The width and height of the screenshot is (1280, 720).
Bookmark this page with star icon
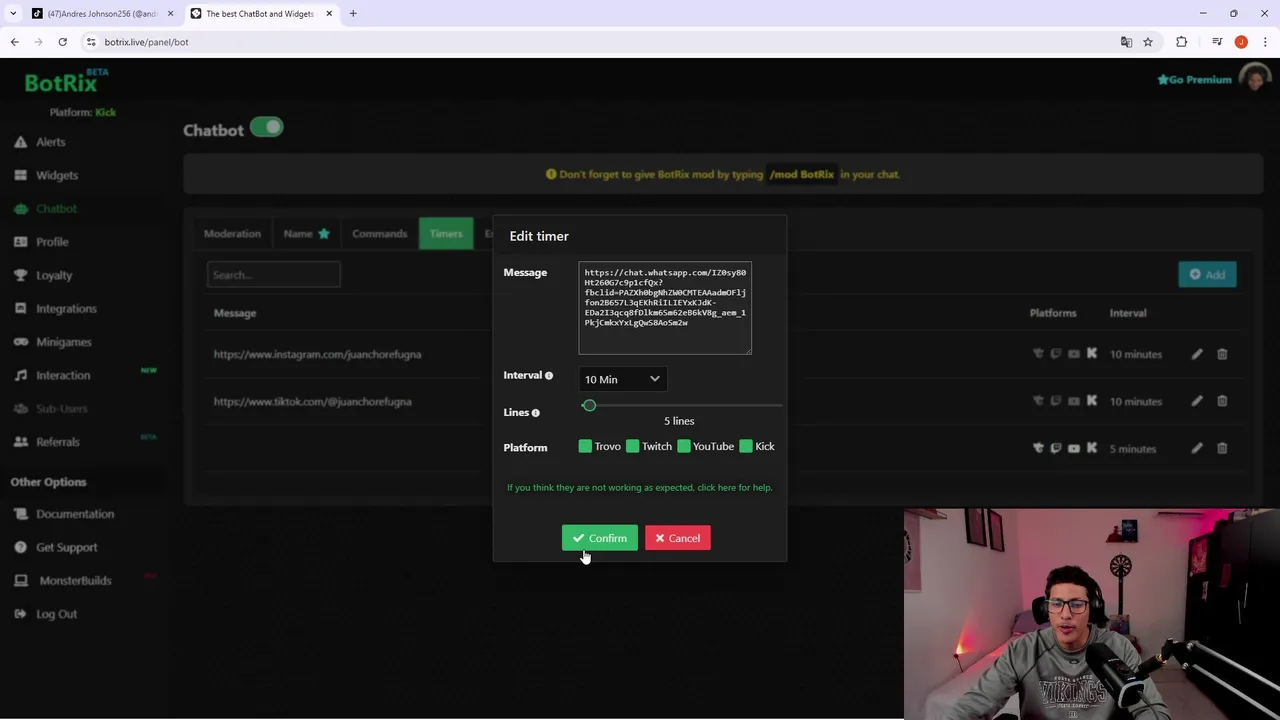pyautogui.click(x=1148, y=42)
